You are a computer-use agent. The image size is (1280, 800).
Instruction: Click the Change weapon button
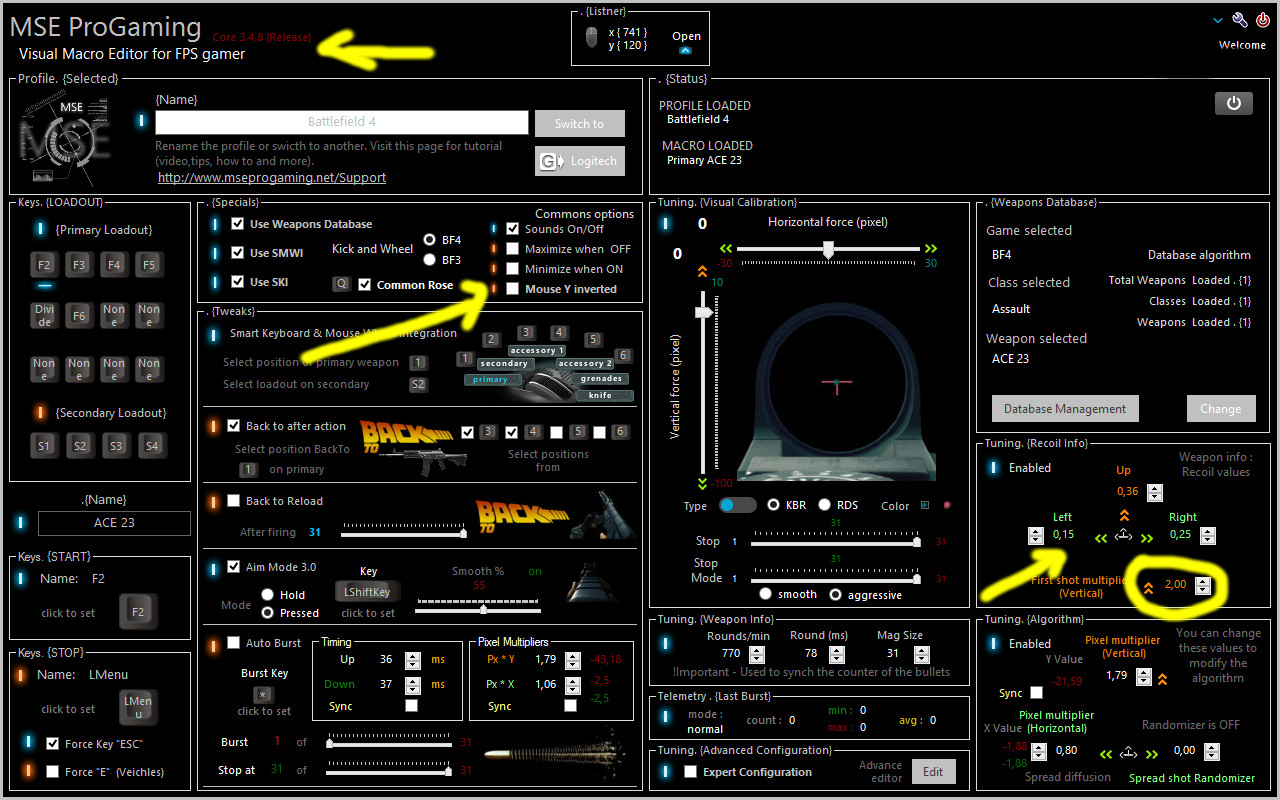click(1220, 408)
